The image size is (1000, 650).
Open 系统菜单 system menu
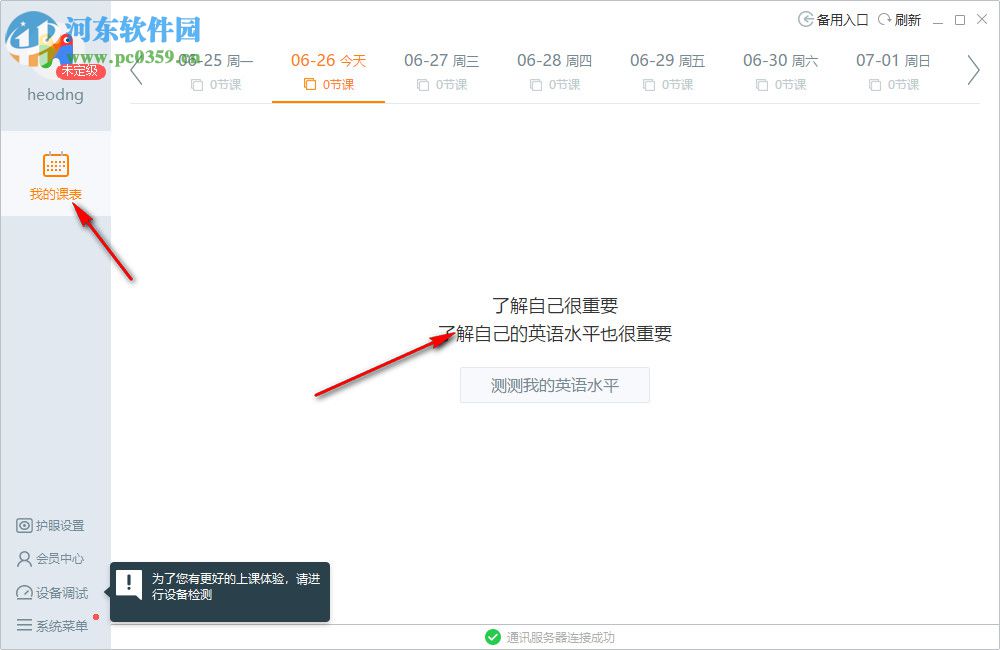(x=52, y=625)
